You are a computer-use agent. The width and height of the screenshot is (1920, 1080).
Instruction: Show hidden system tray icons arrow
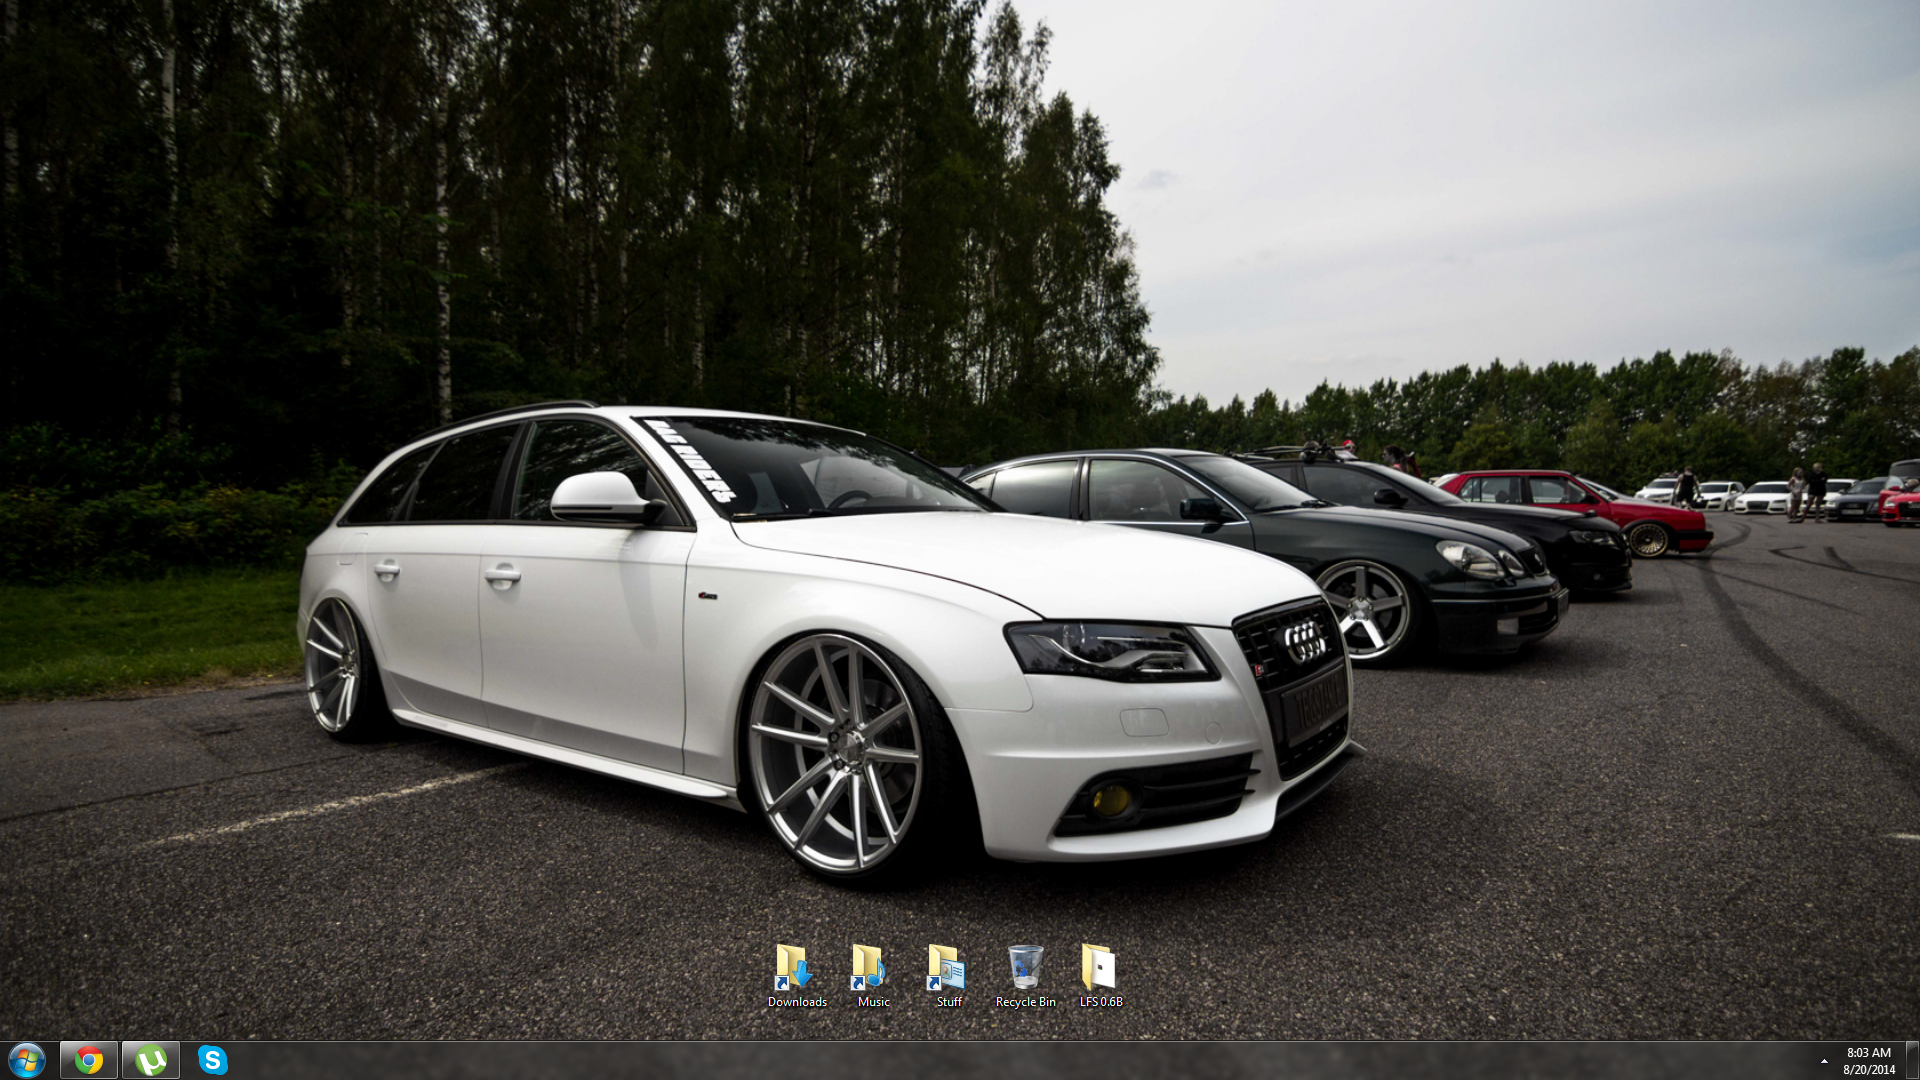(1824, 1061)
